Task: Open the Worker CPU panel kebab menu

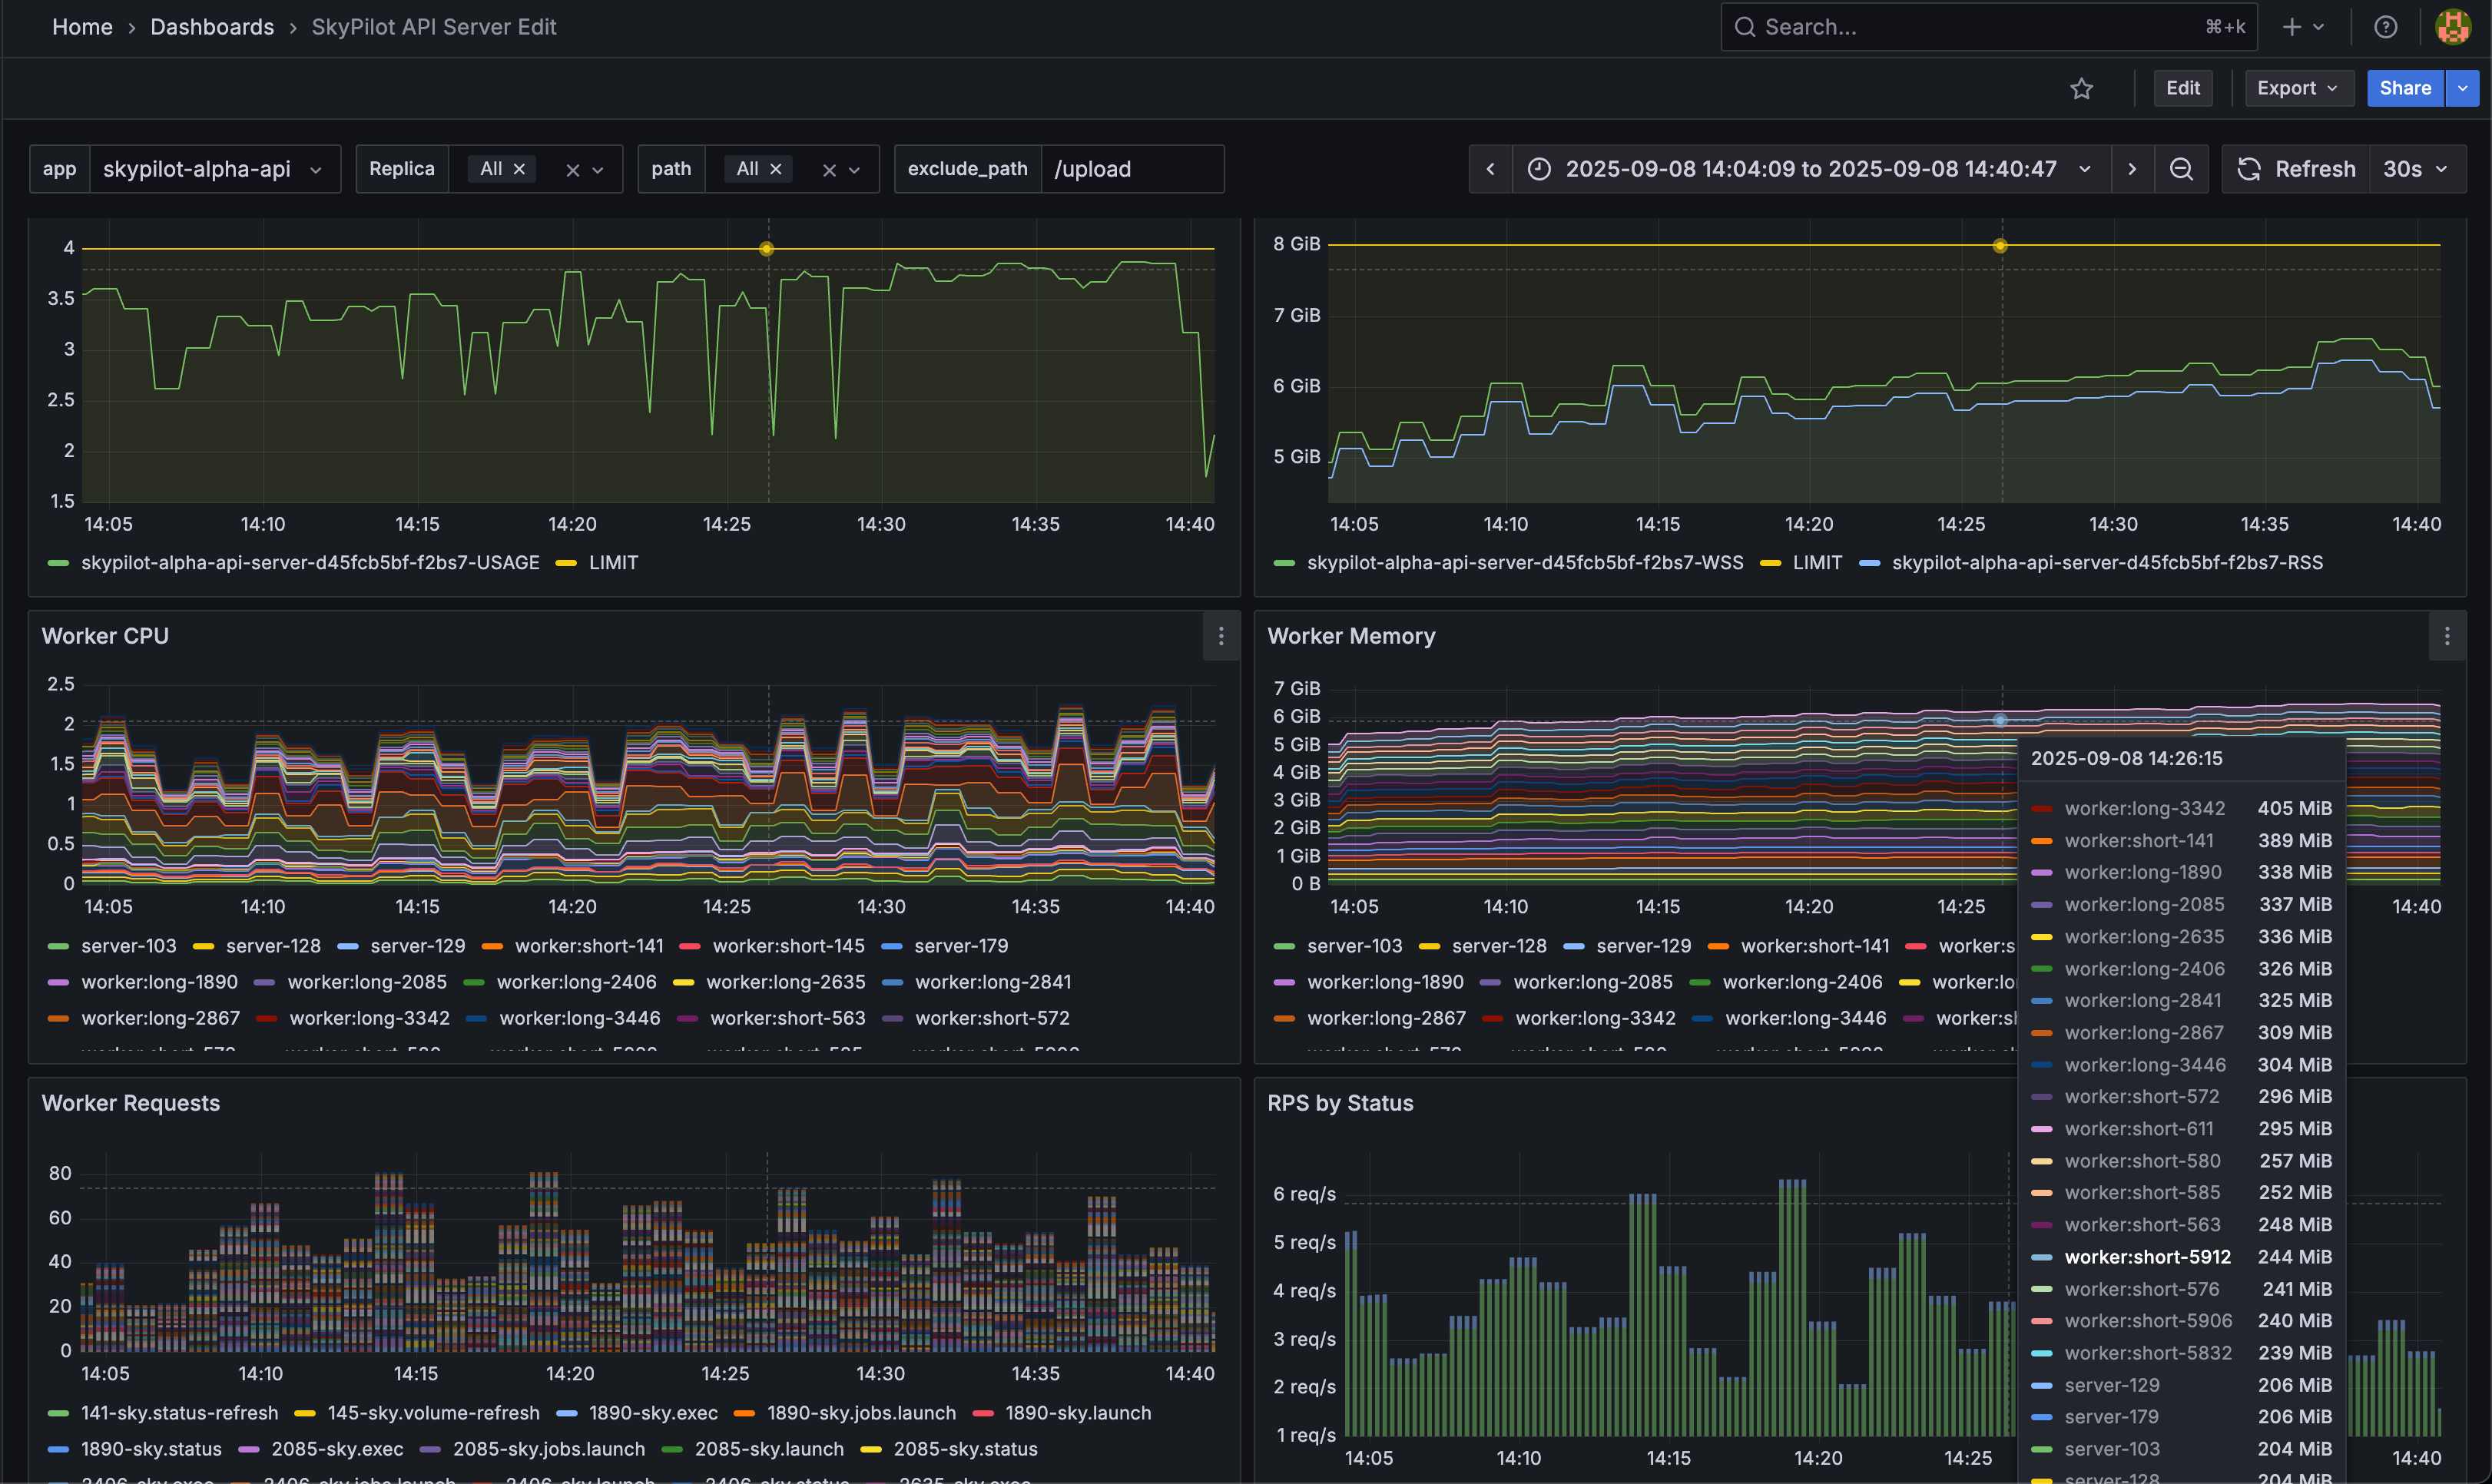Action: coord(1221,636)
